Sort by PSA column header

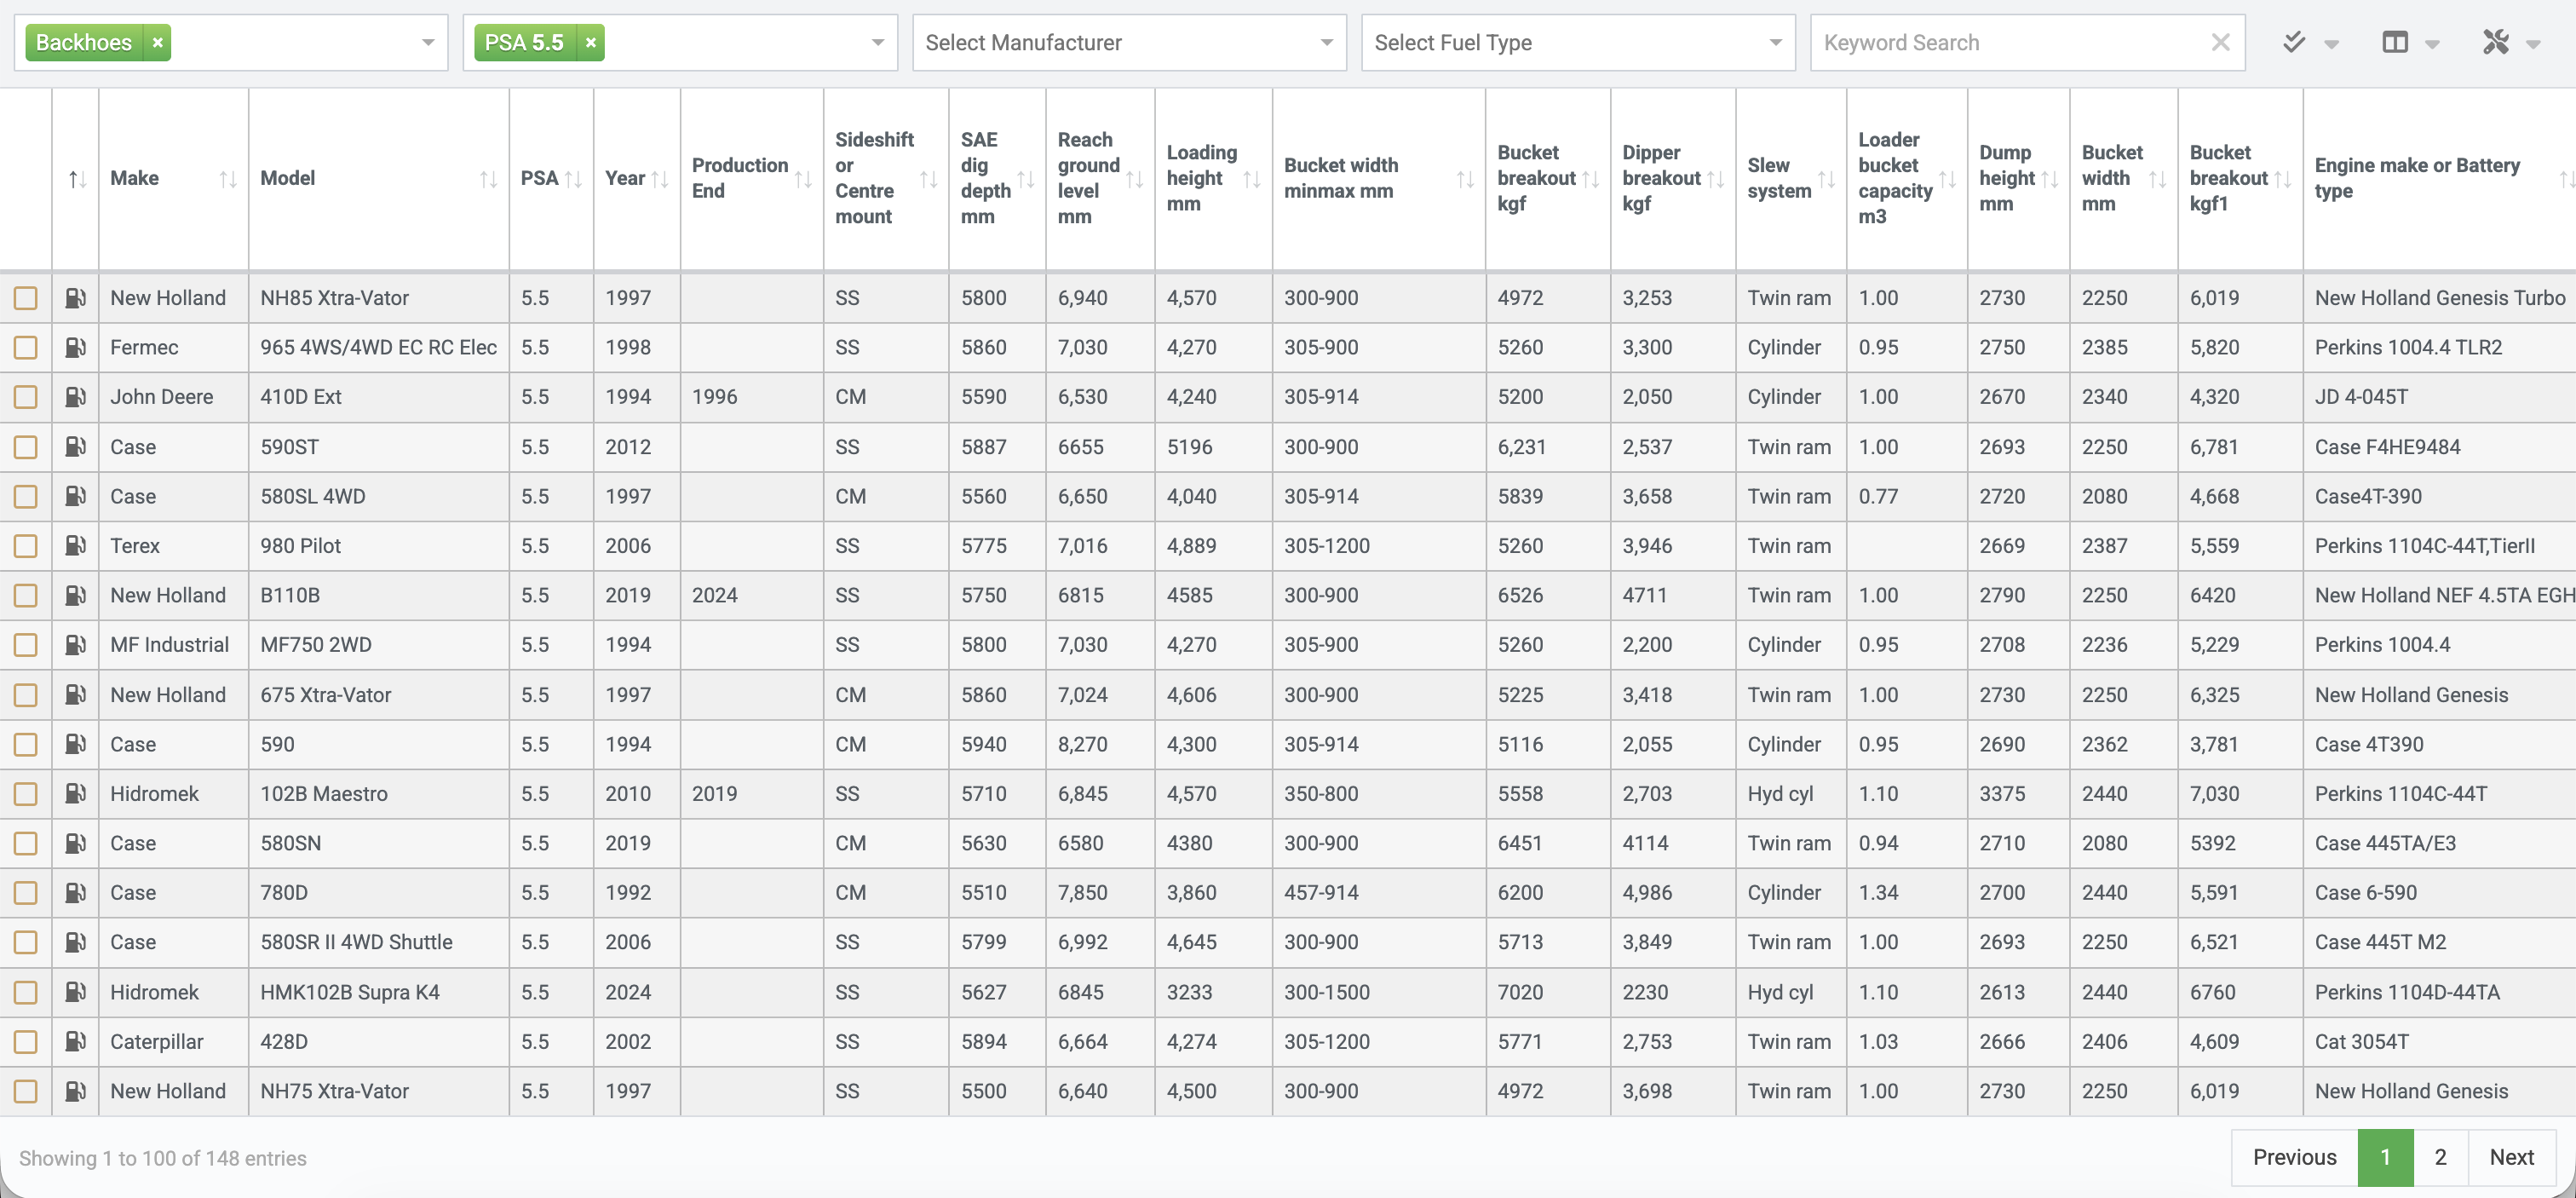click(x=551, y=178)
